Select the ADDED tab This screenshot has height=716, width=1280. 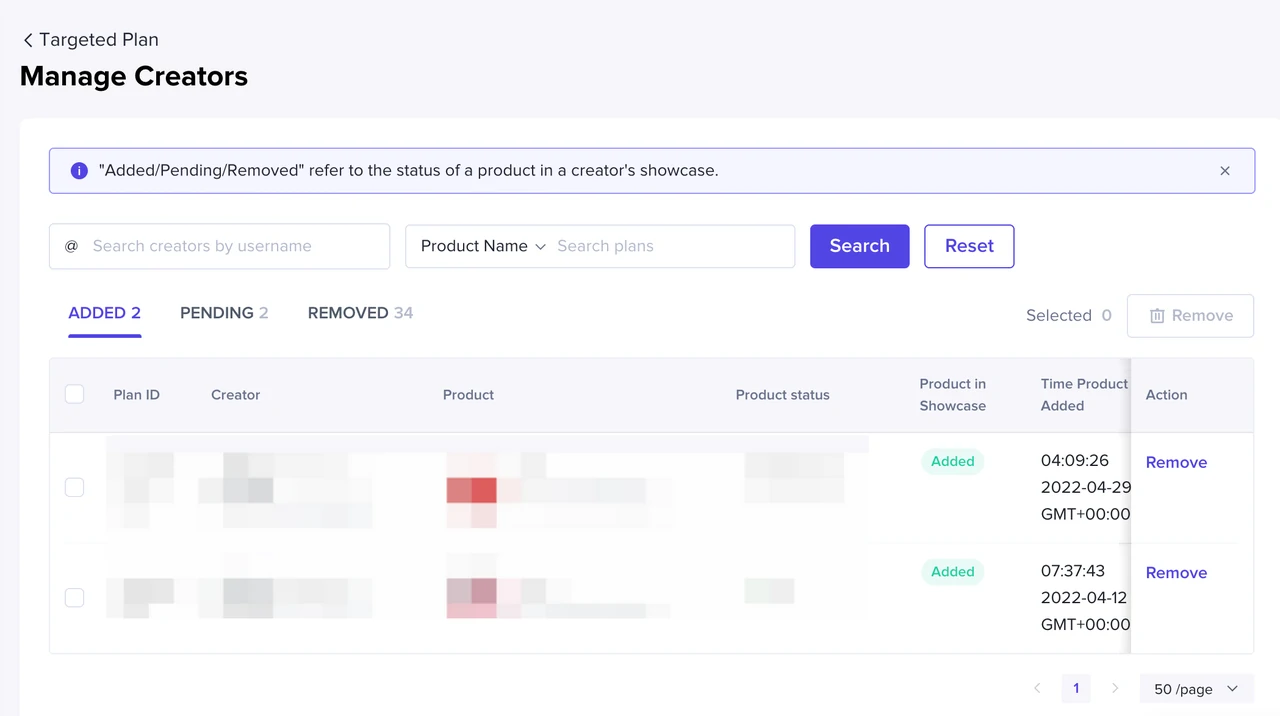104,313
